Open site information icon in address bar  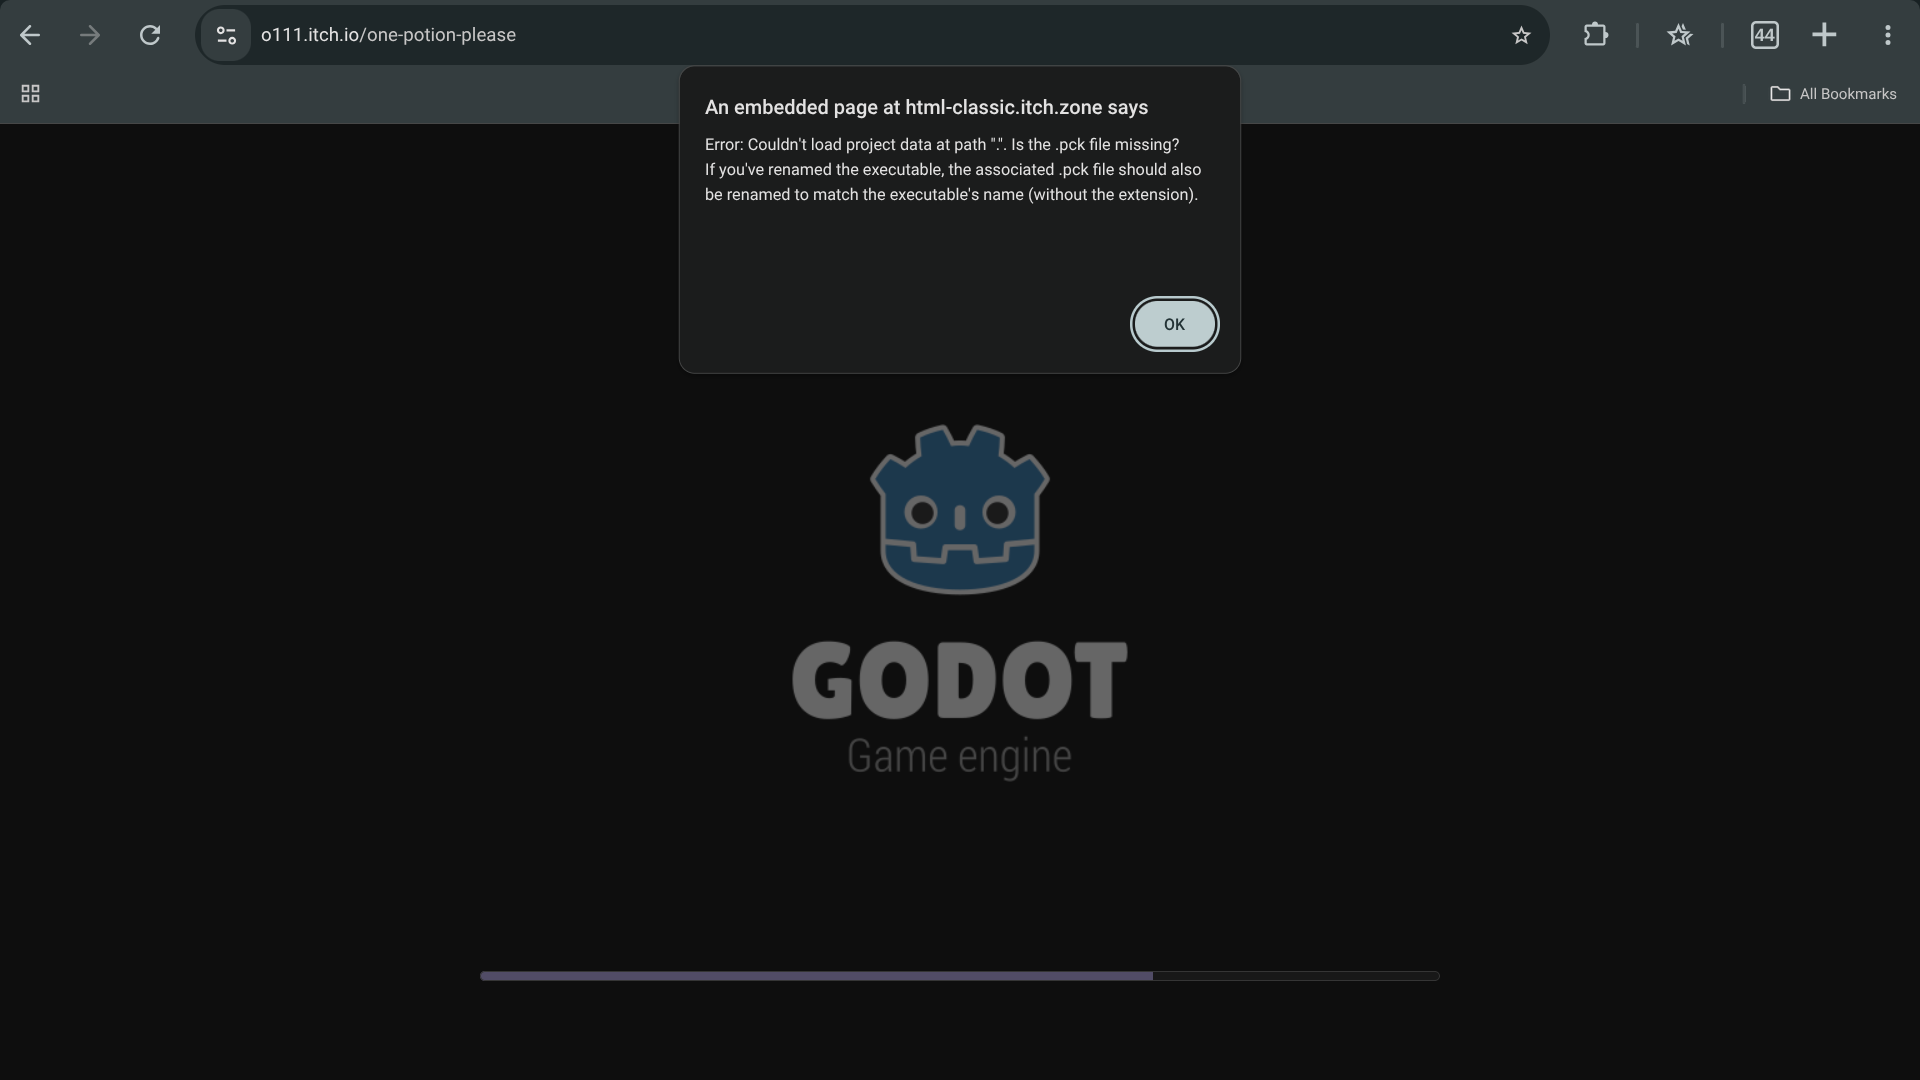click(x=226, y=35)
